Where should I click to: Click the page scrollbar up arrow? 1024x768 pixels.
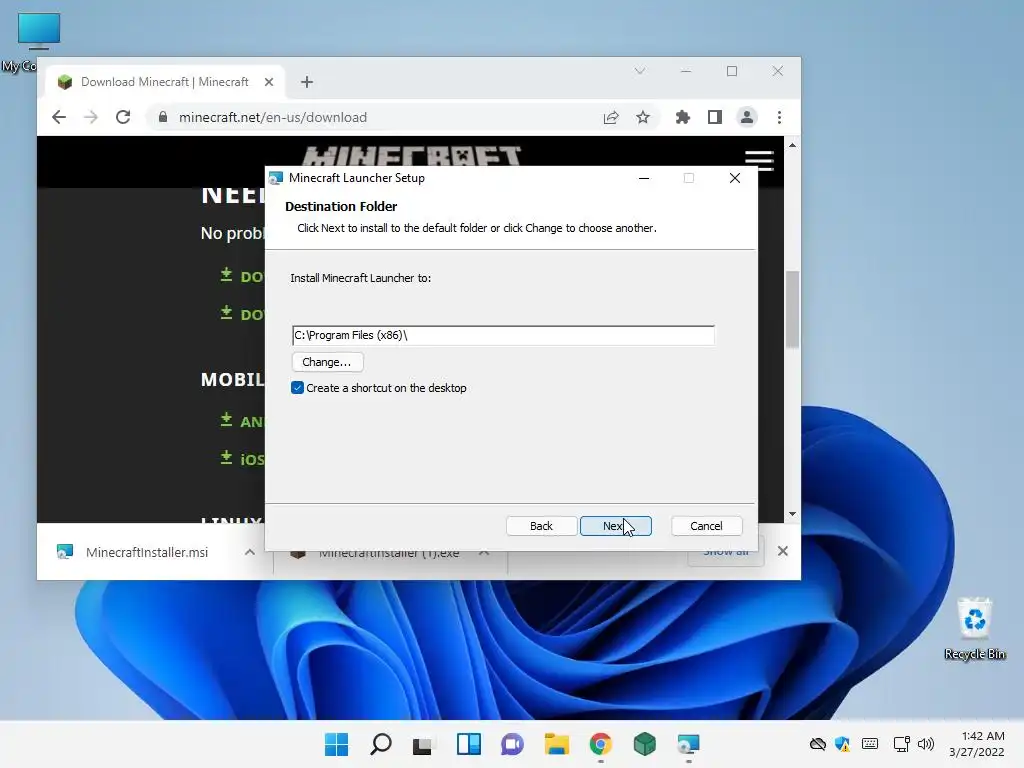(x=792, y=145)
